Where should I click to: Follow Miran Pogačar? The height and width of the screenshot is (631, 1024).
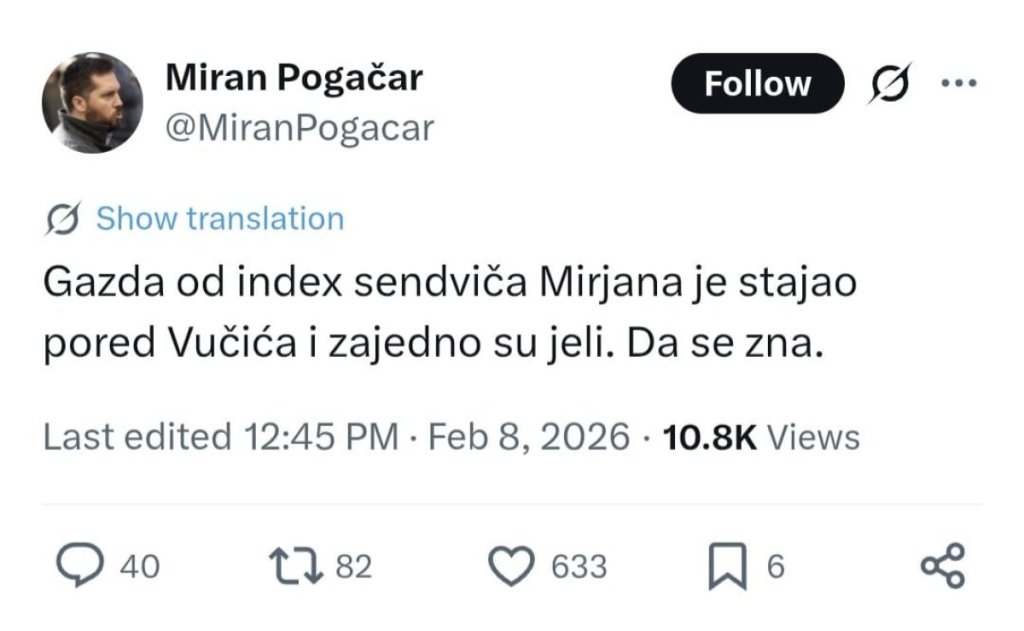757,84
